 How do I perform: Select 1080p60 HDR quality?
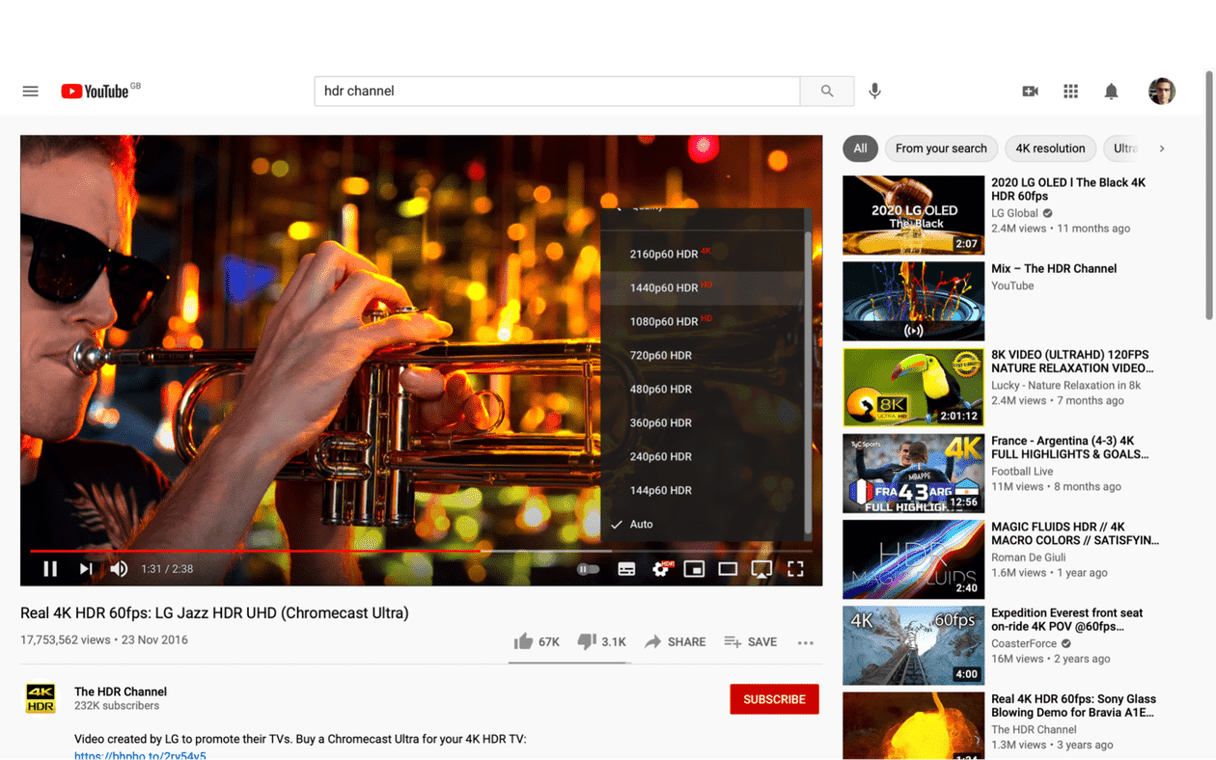coord(702,322)
